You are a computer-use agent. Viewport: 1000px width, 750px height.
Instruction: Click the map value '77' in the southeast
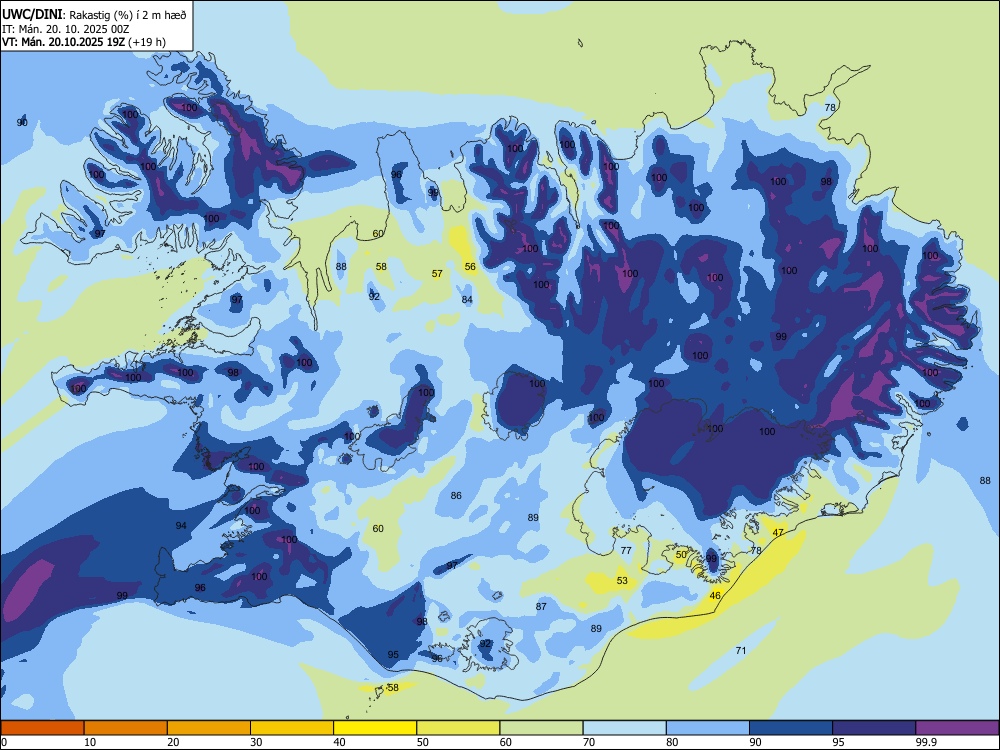click(626, 550)
